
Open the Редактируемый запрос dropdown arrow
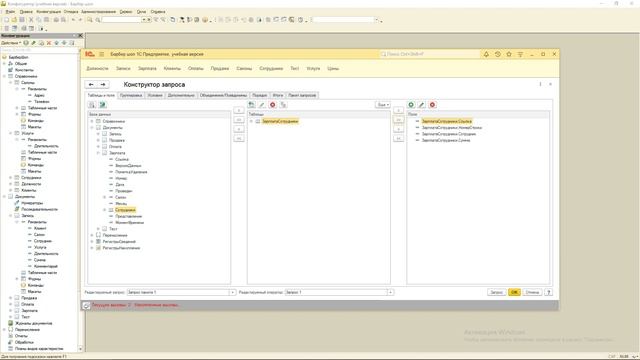click(232, 292)
